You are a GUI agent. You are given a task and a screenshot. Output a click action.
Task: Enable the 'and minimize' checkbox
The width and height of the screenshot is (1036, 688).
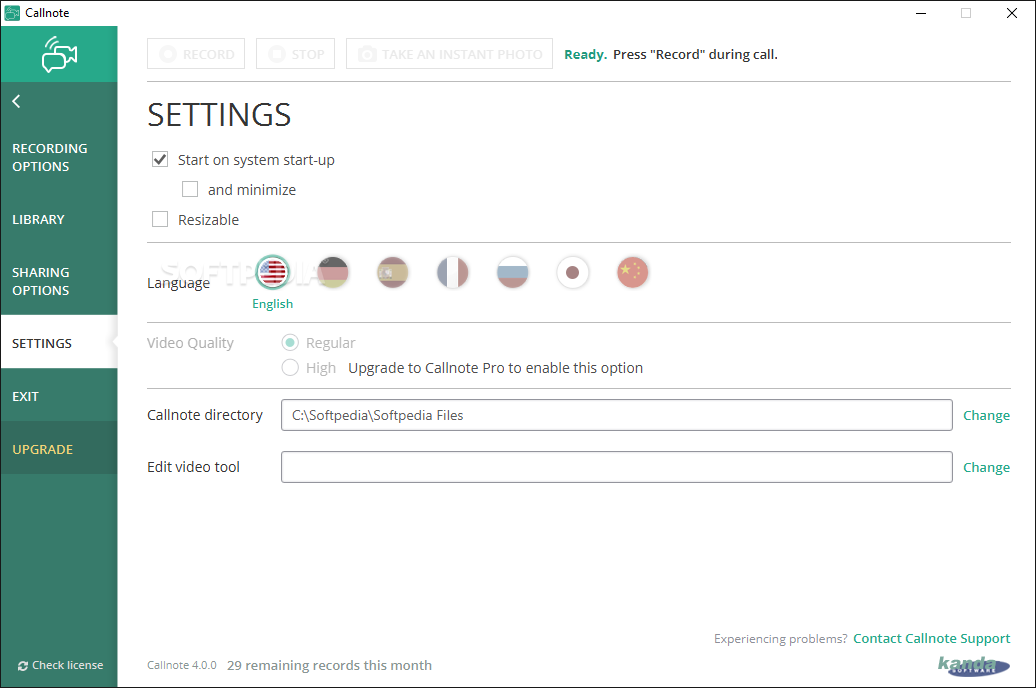(190, 189)
